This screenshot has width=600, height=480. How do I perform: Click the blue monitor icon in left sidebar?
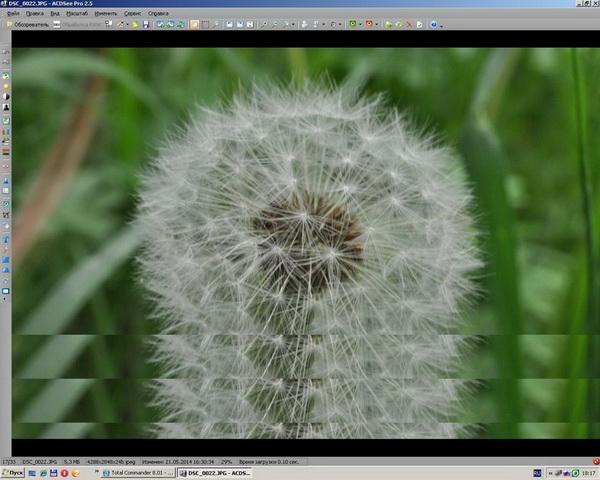pos(6,291)
